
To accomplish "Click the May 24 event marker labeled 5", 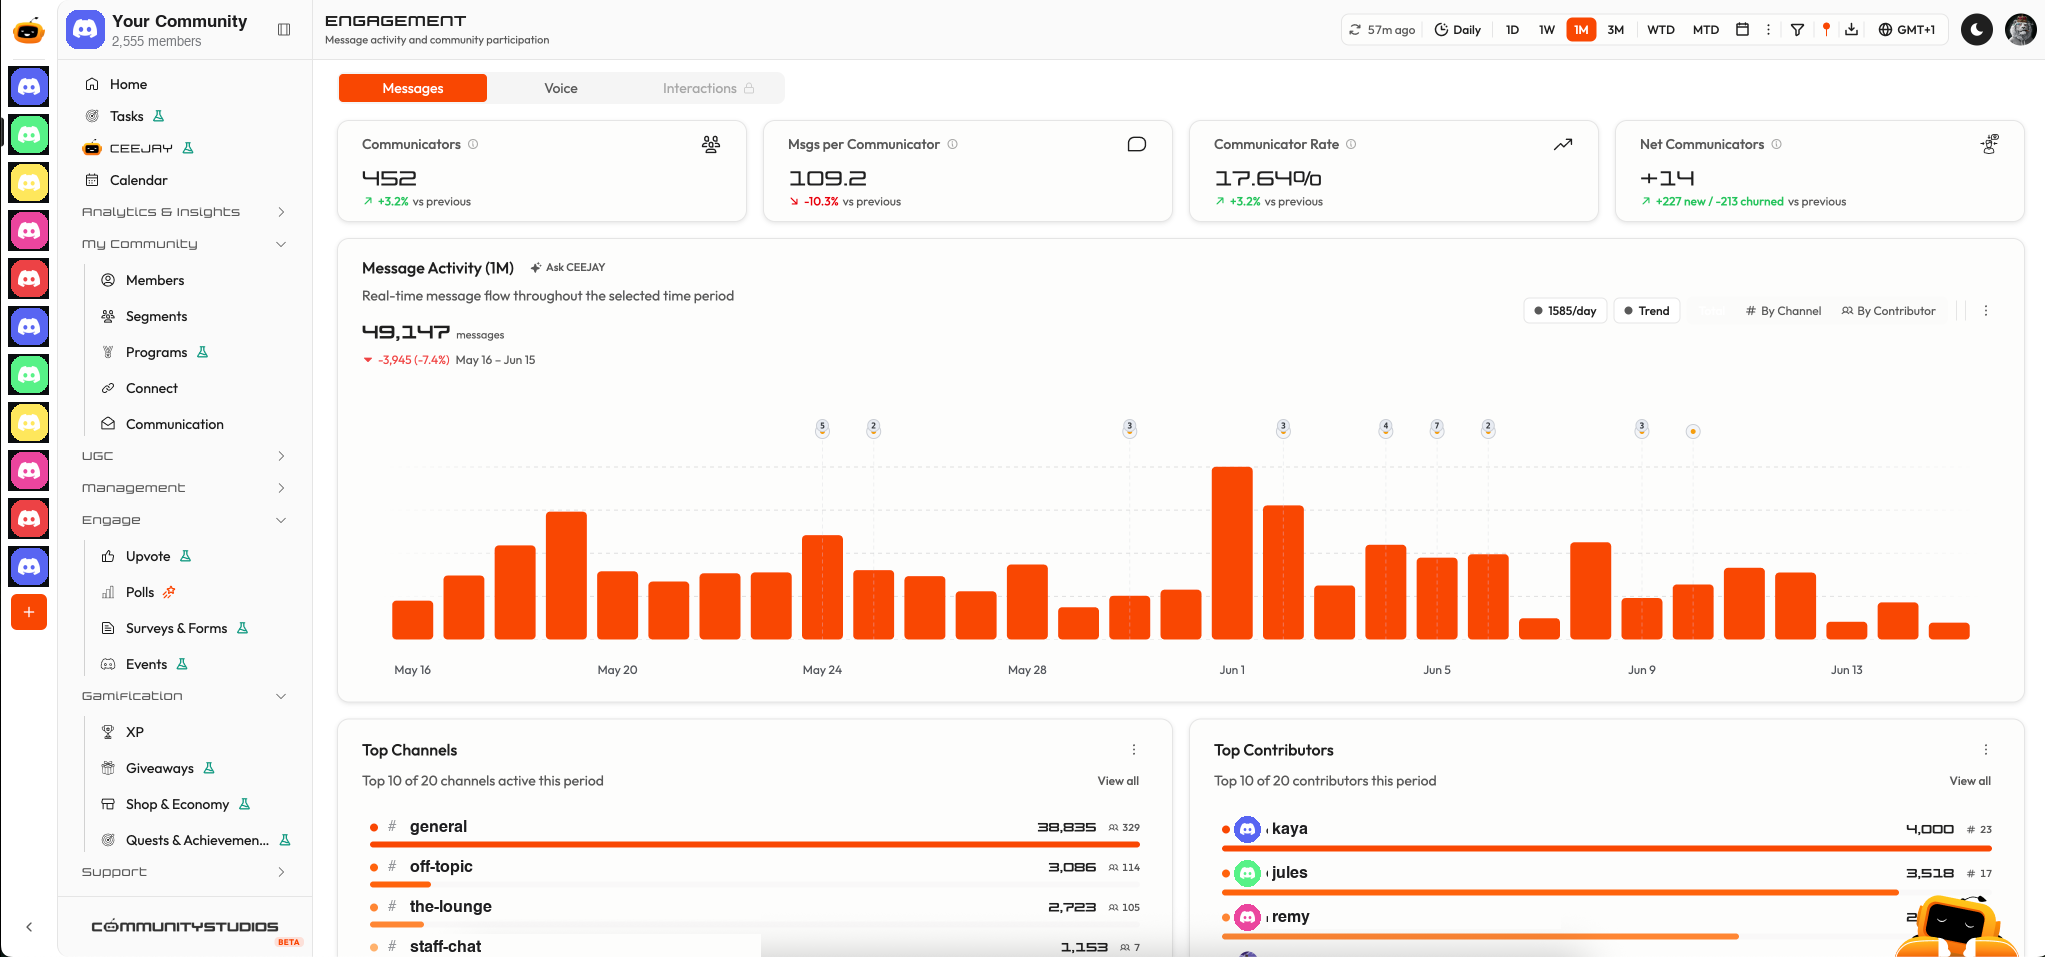I will click(822, 428).
